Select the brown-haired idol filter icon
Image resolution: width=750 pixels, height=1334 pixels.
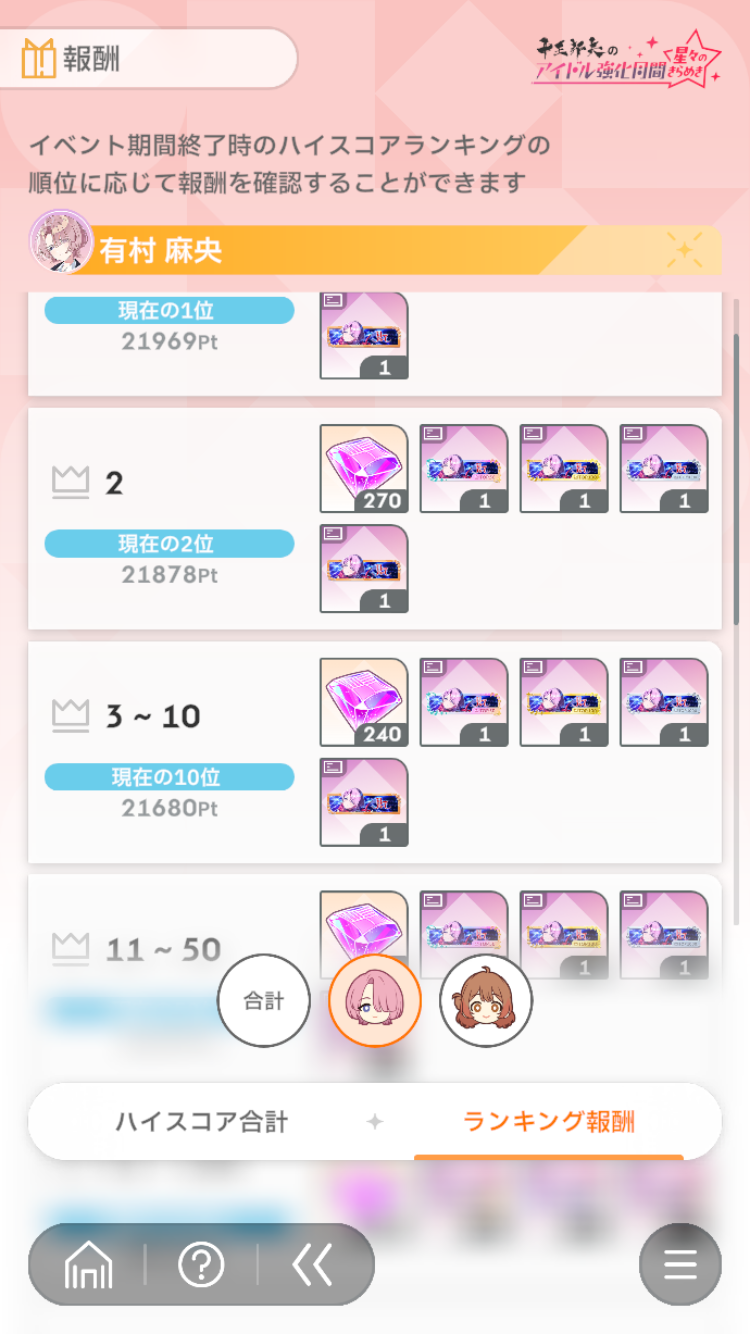click(486, 1001)
